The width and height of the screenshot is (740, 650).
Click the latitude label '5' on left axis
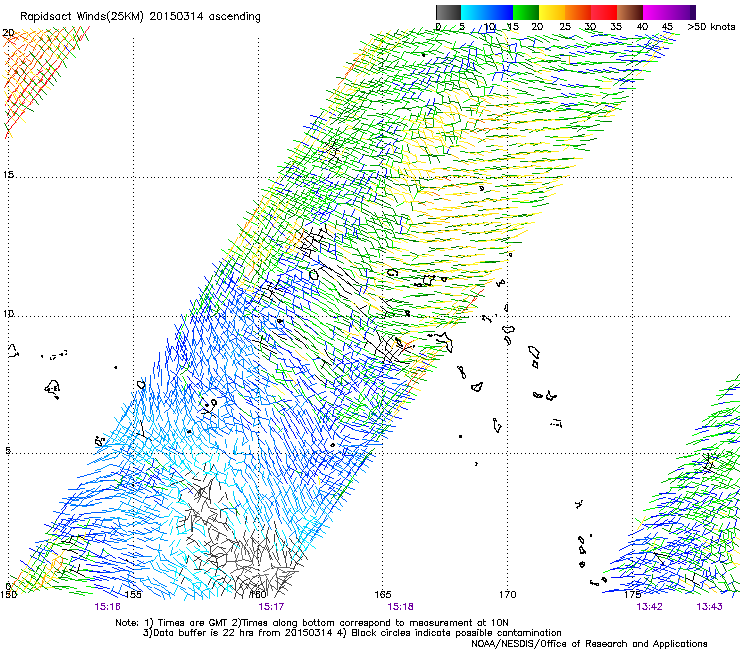[x=8, y=451]
